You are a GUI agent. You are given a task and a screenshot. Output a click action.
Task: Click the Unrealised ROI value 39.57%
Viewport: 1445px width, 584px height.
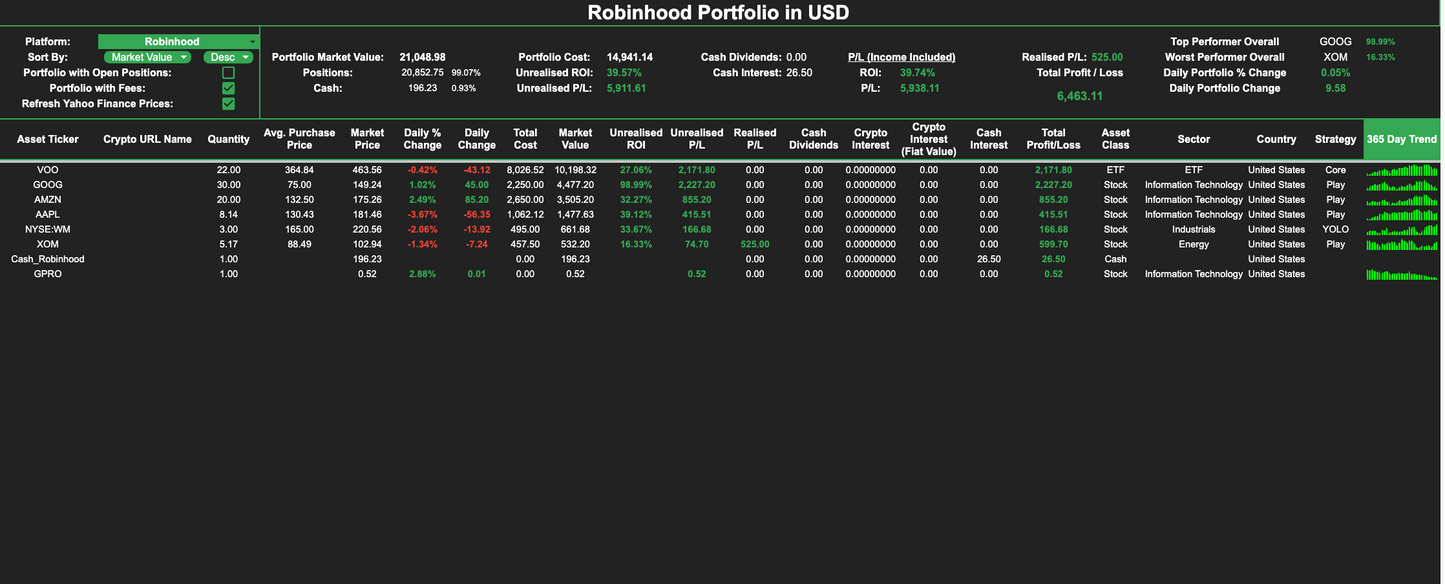pyautogui.click(x=626, y=73)
